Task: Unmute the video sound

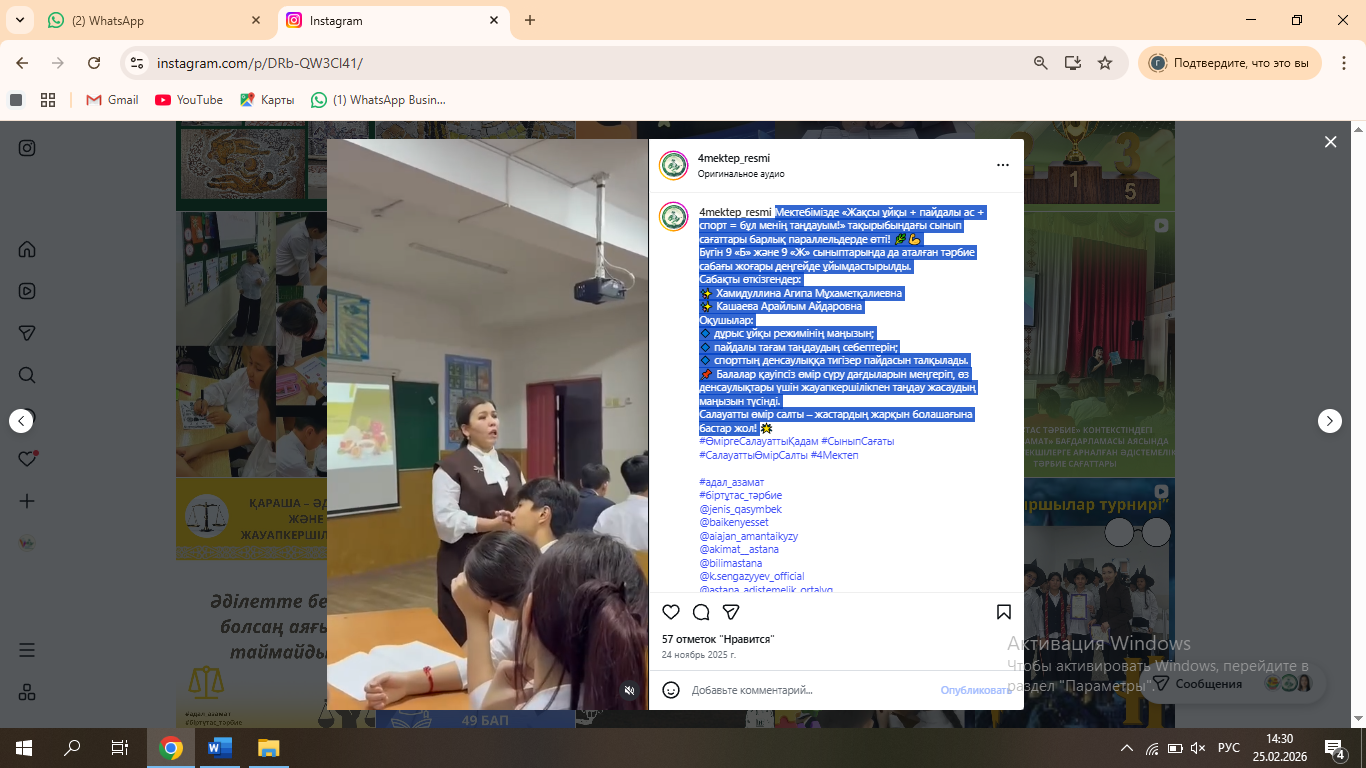Action: pos(629,690)
